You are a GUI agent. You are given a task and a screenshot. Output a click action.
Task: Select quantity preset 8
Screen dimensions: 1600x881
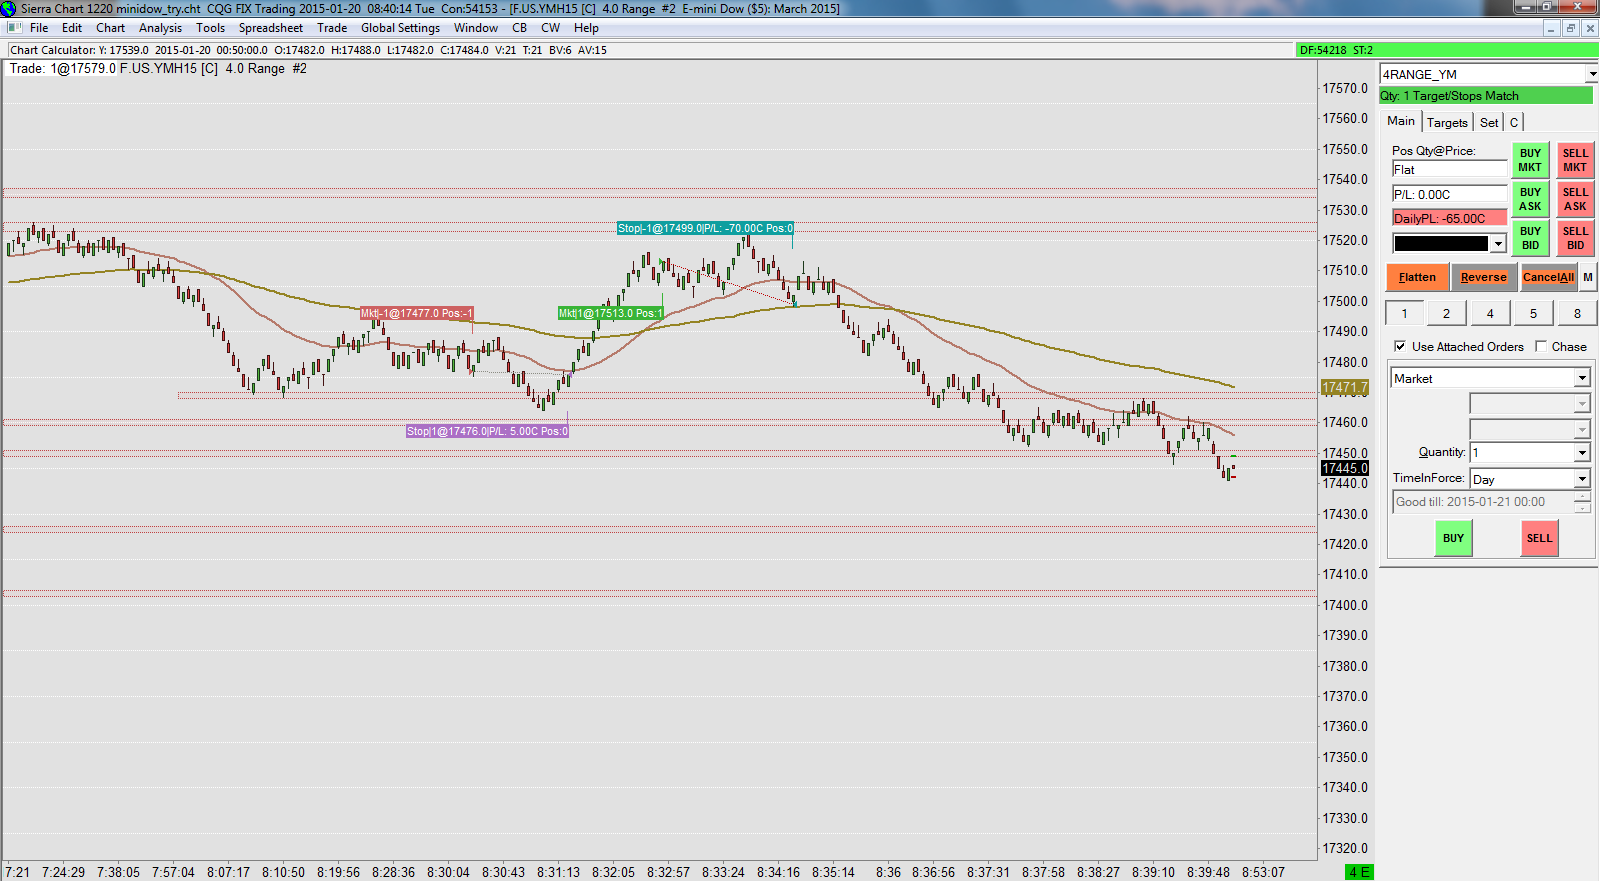pyautogui.click(x=1577, y=313)
